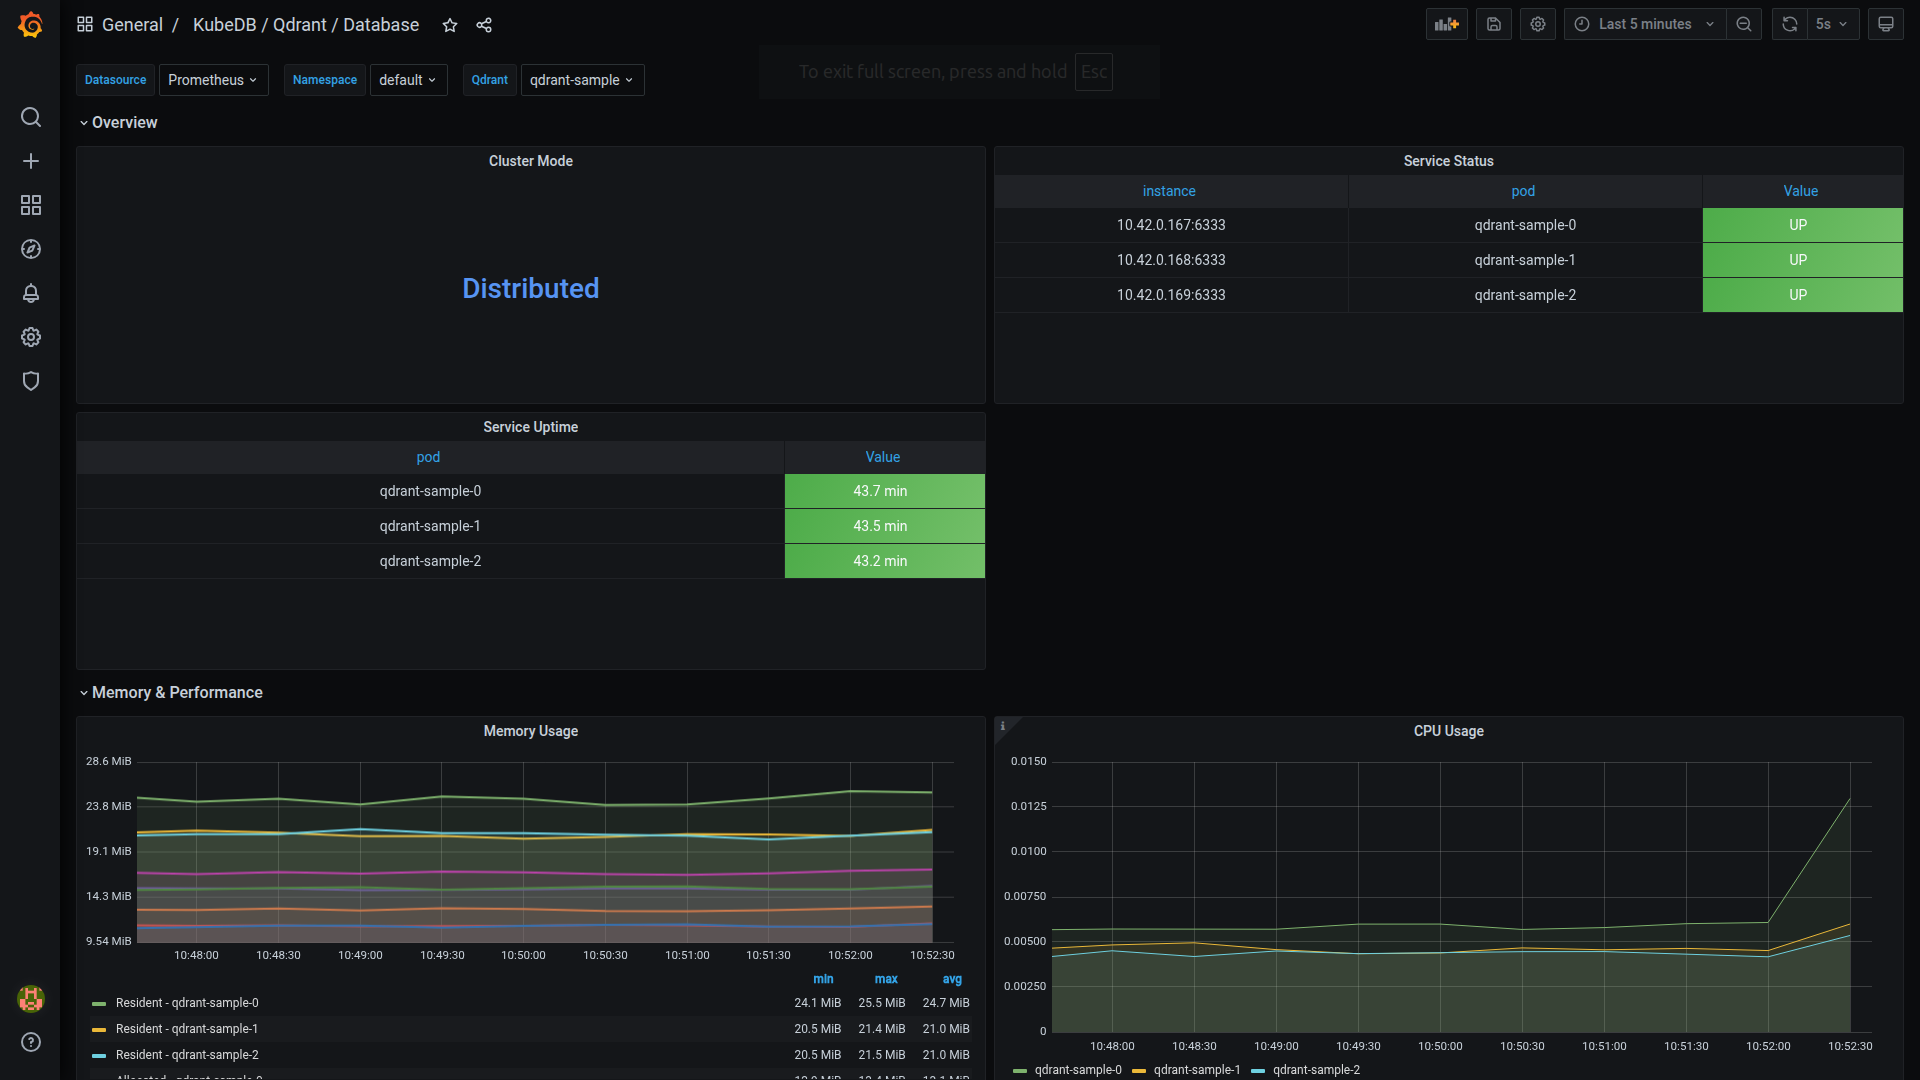Open the Memory Usage panel title menu

tap(530, 731)
